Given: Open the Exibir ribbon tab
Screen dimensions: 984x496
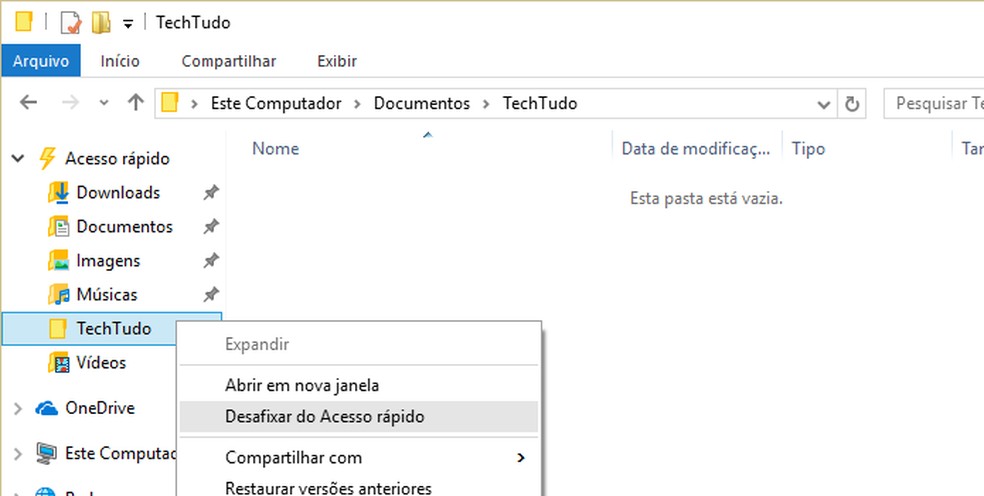Looking at the screenshot, I should tap(337, 61).
